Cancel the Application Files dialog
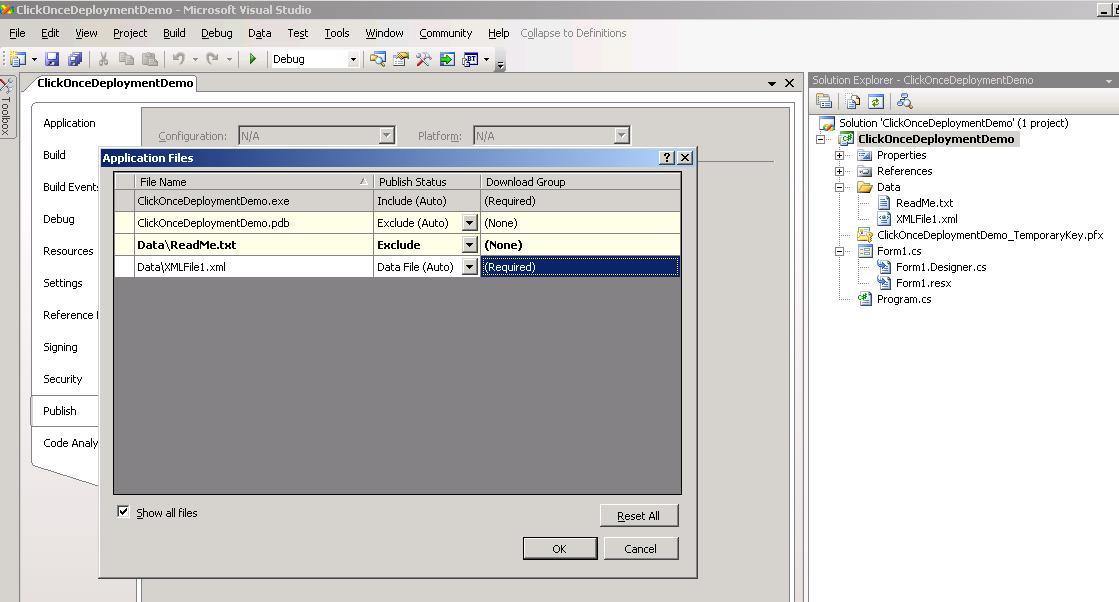Screen dimensions: 1119x602 pyautogui.click(x=640, y=549)
